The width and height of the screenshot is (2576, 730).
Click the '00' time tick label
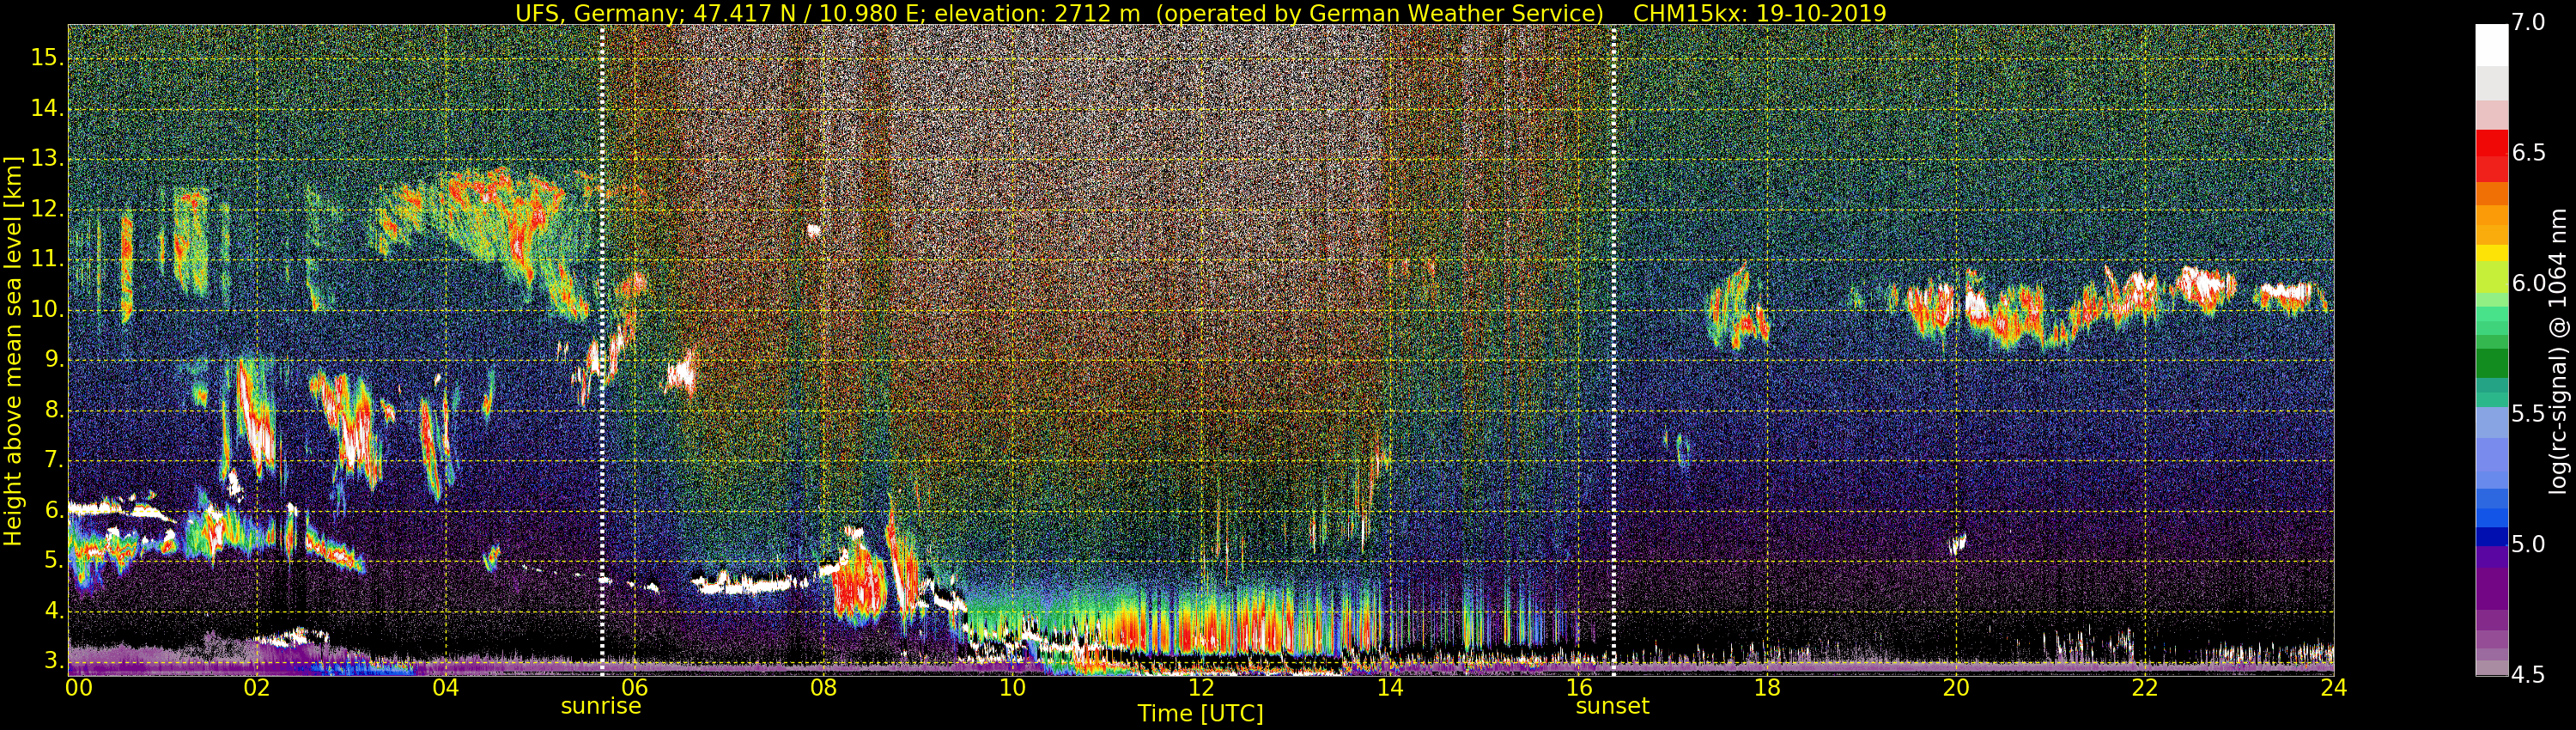pos(79,688)
